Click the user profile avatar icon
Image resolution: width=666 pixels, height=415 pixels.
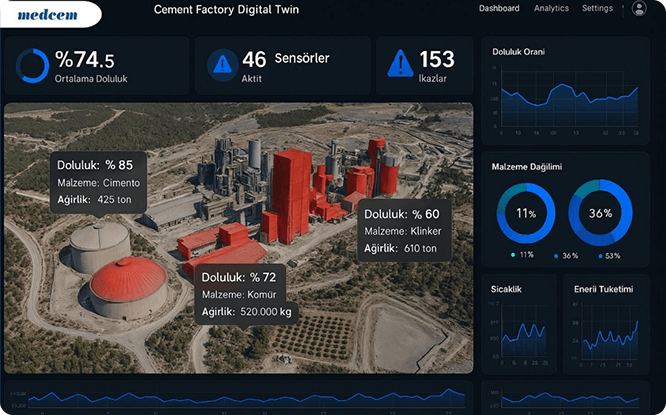[639, 8]
